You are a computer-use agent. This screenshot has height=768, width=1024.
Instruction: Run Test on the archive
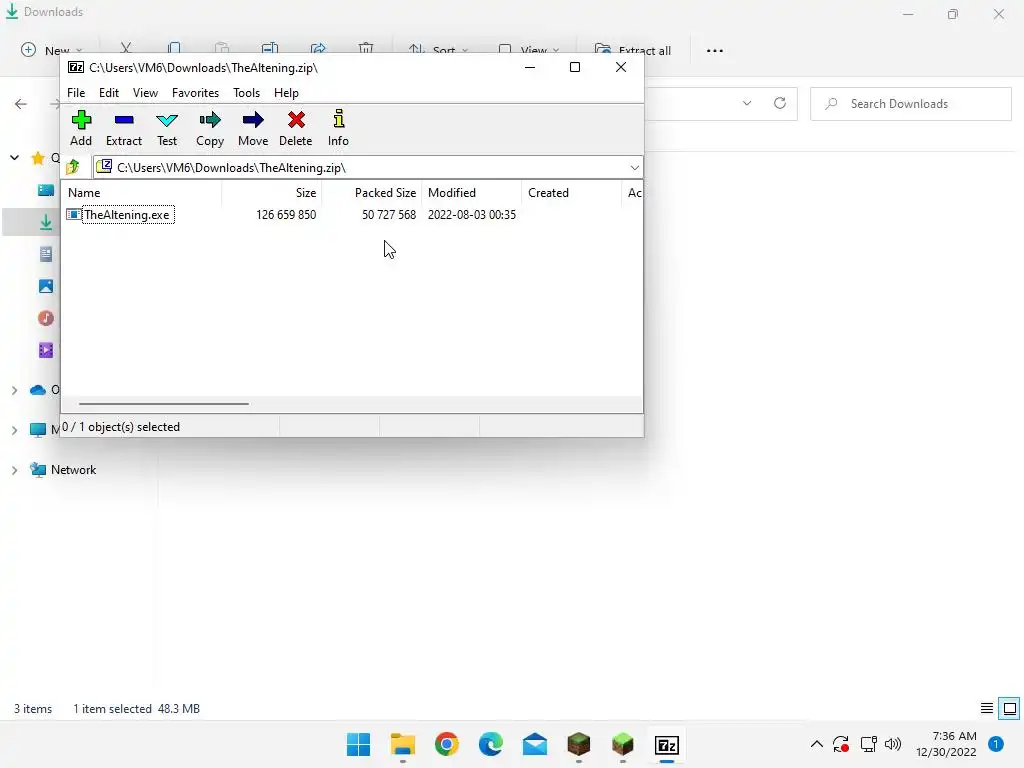point(167,128)
